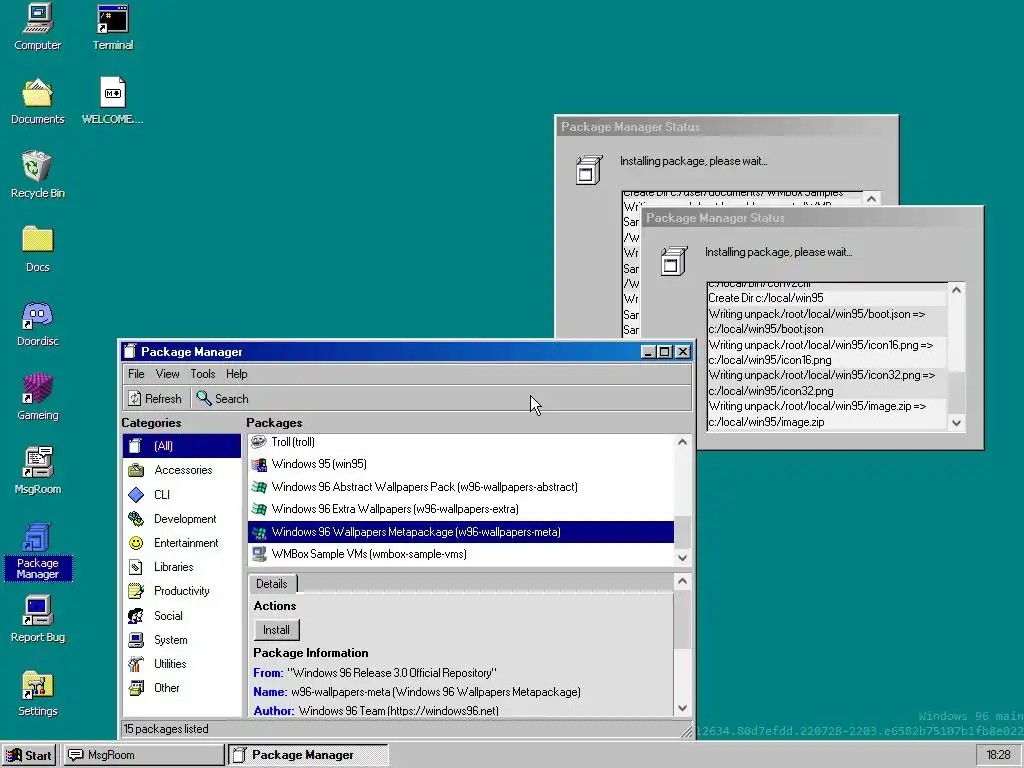Click packages list scroll down arrow

coord(682,558)
